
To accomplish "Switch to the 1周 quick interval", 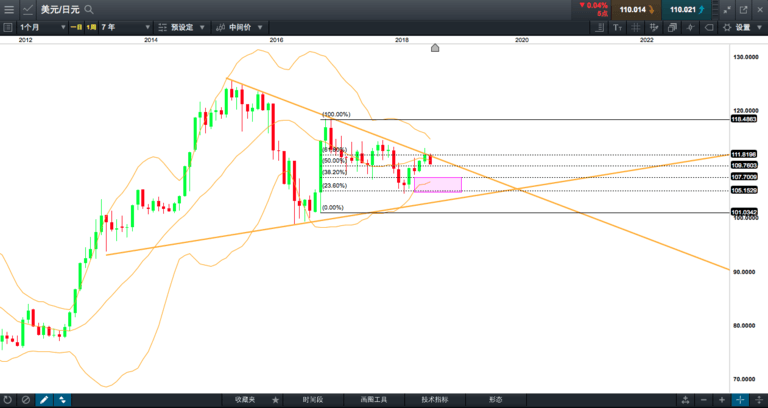I will click(x=91, y=27).
